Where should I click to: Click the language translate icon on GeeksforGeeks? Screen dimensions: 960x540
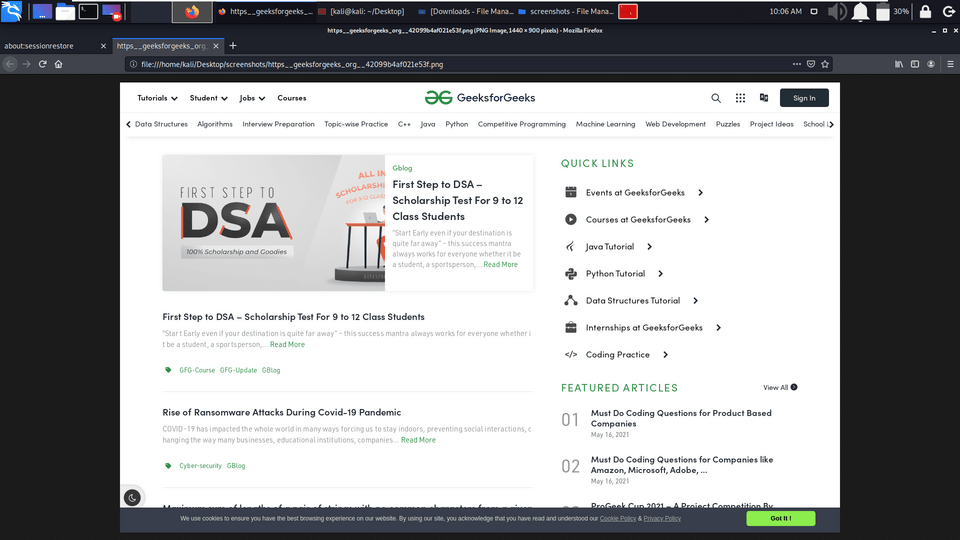(x=764, y=97)
